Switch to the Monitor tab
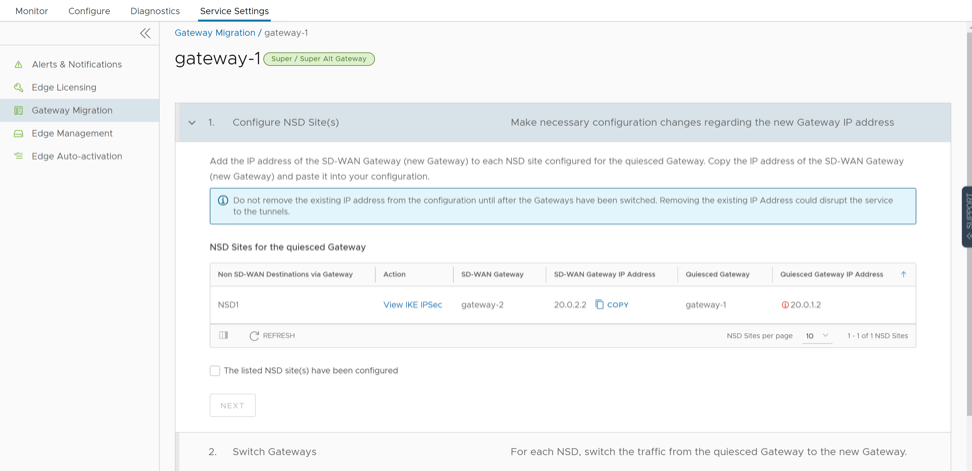The width and height of the screenshot is (972, 471). coord(32,11)
